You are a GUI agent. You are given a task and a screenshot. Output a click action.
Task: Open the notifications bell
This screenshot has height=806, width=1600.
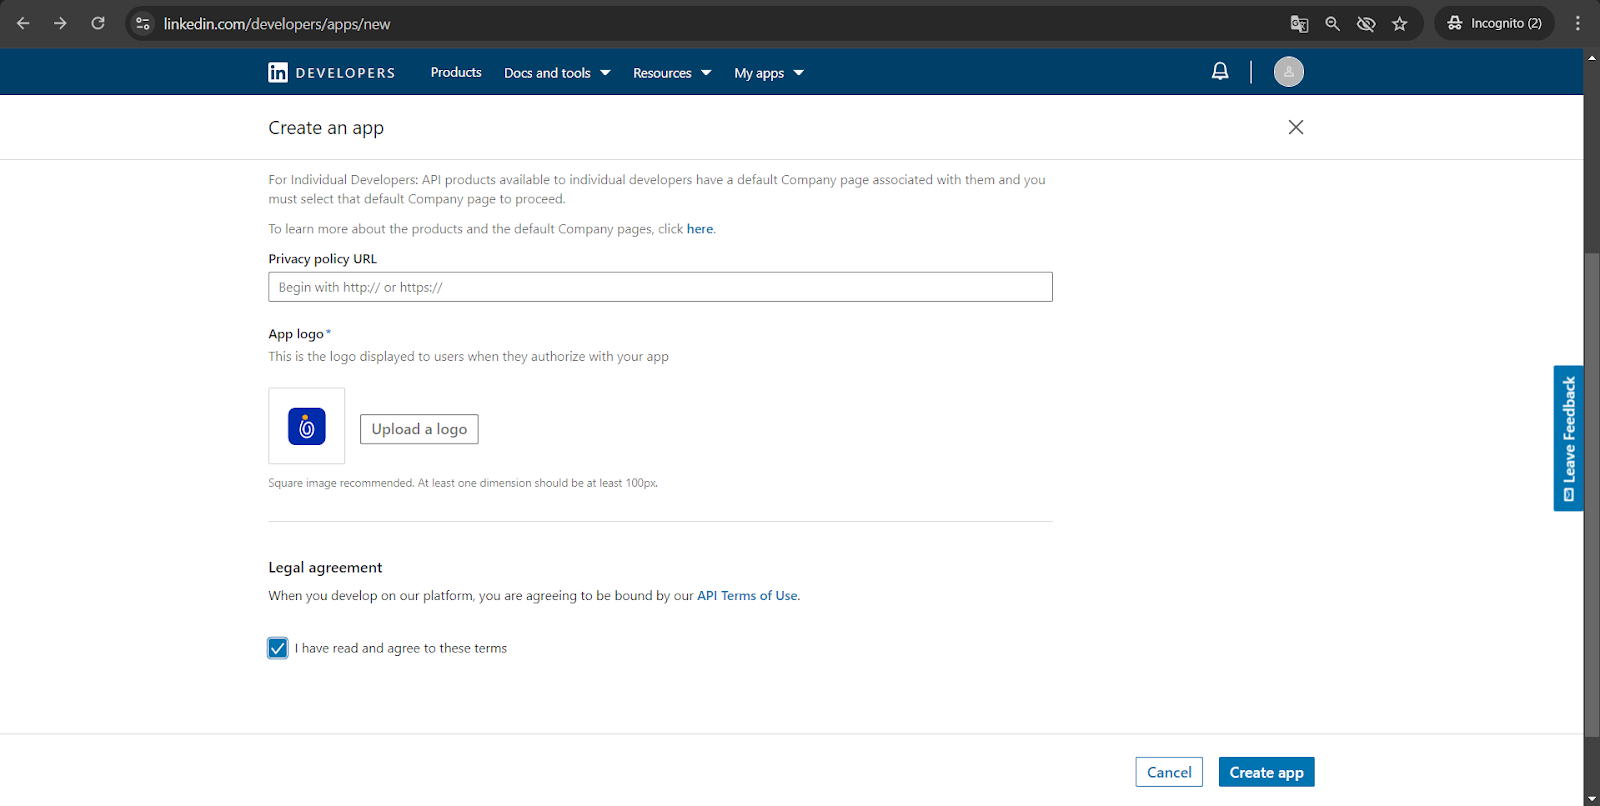coord(1220,71)
